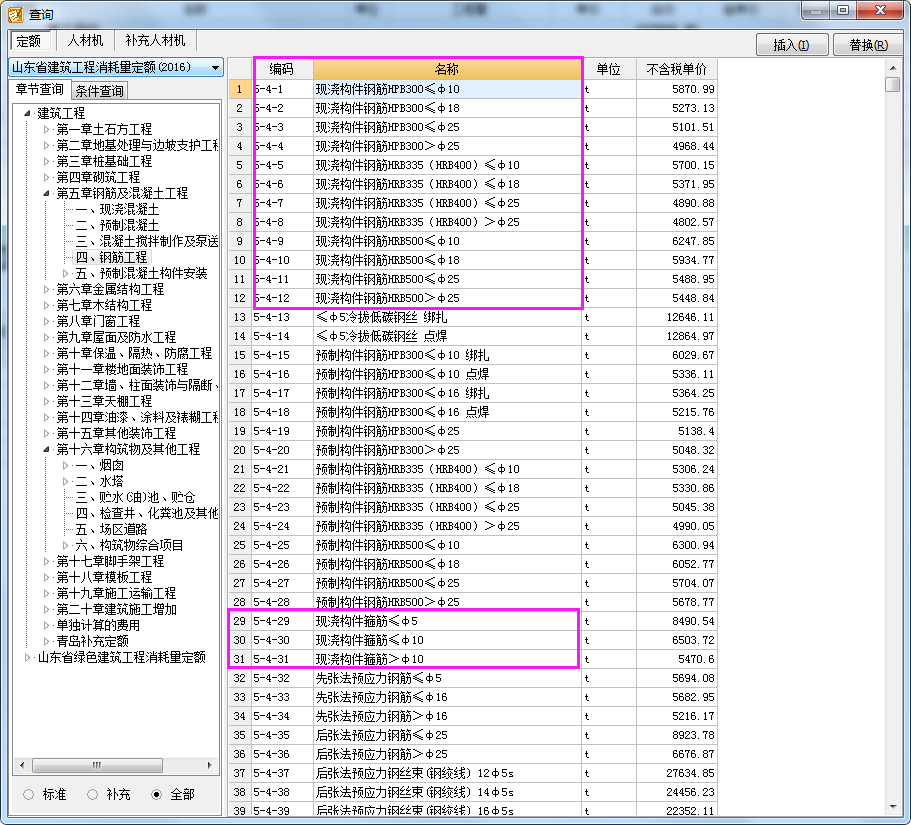Select row ≤φ5冷拔低碳钢丝 绑扎
Screen dimensions: 911x825
click(x=447, y=317)
